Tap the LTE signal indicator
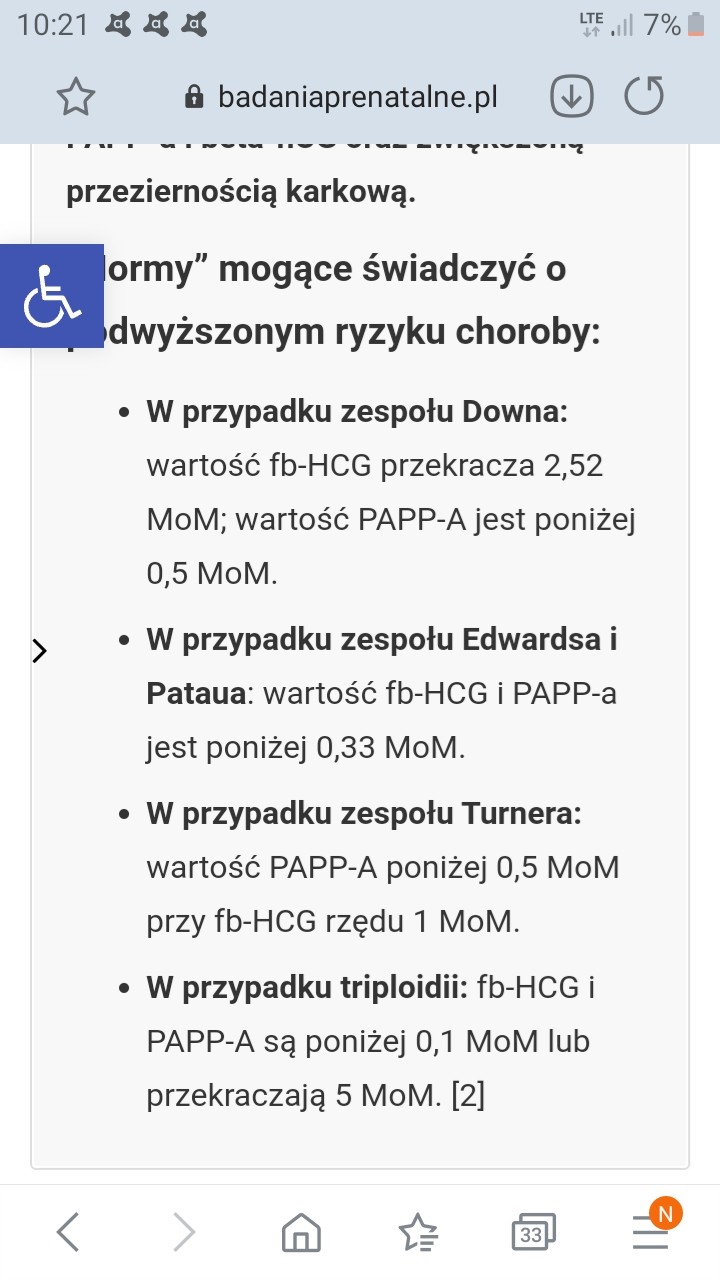 pos(592,25)
